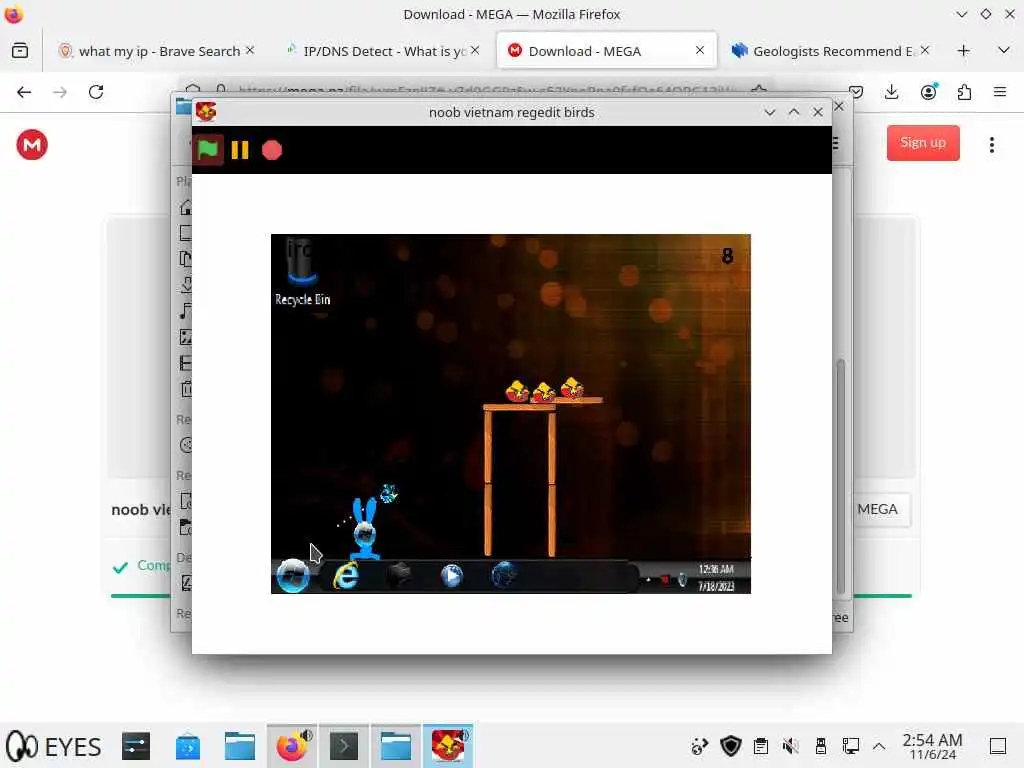Image resolution: width=1024 pixels, height=768 pixels.
Task: Click the app icon in game window titlebar
Action: tap(206, 112)
